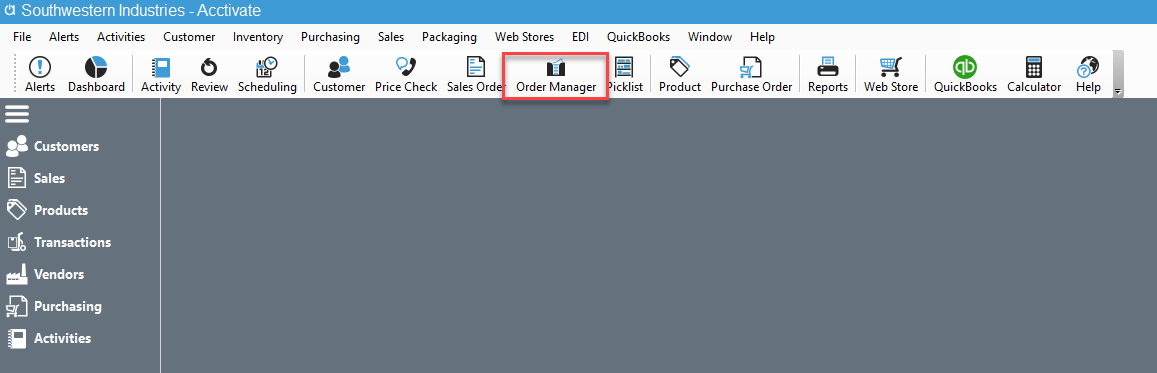Image resolution: width=1157 pixels, height=373 pixels.
Task: Open the Reports printer icon
Action: [827, 74]
